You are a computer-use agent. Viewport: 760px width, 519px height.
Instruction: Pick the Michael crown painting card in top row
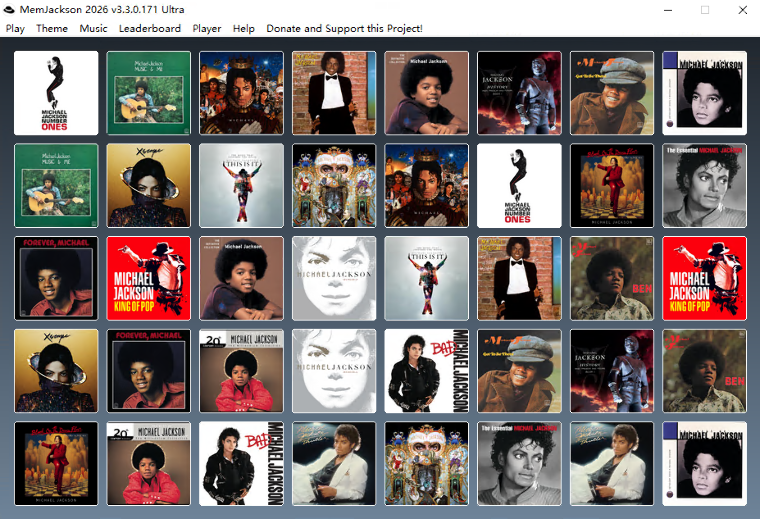pos(241,93)
